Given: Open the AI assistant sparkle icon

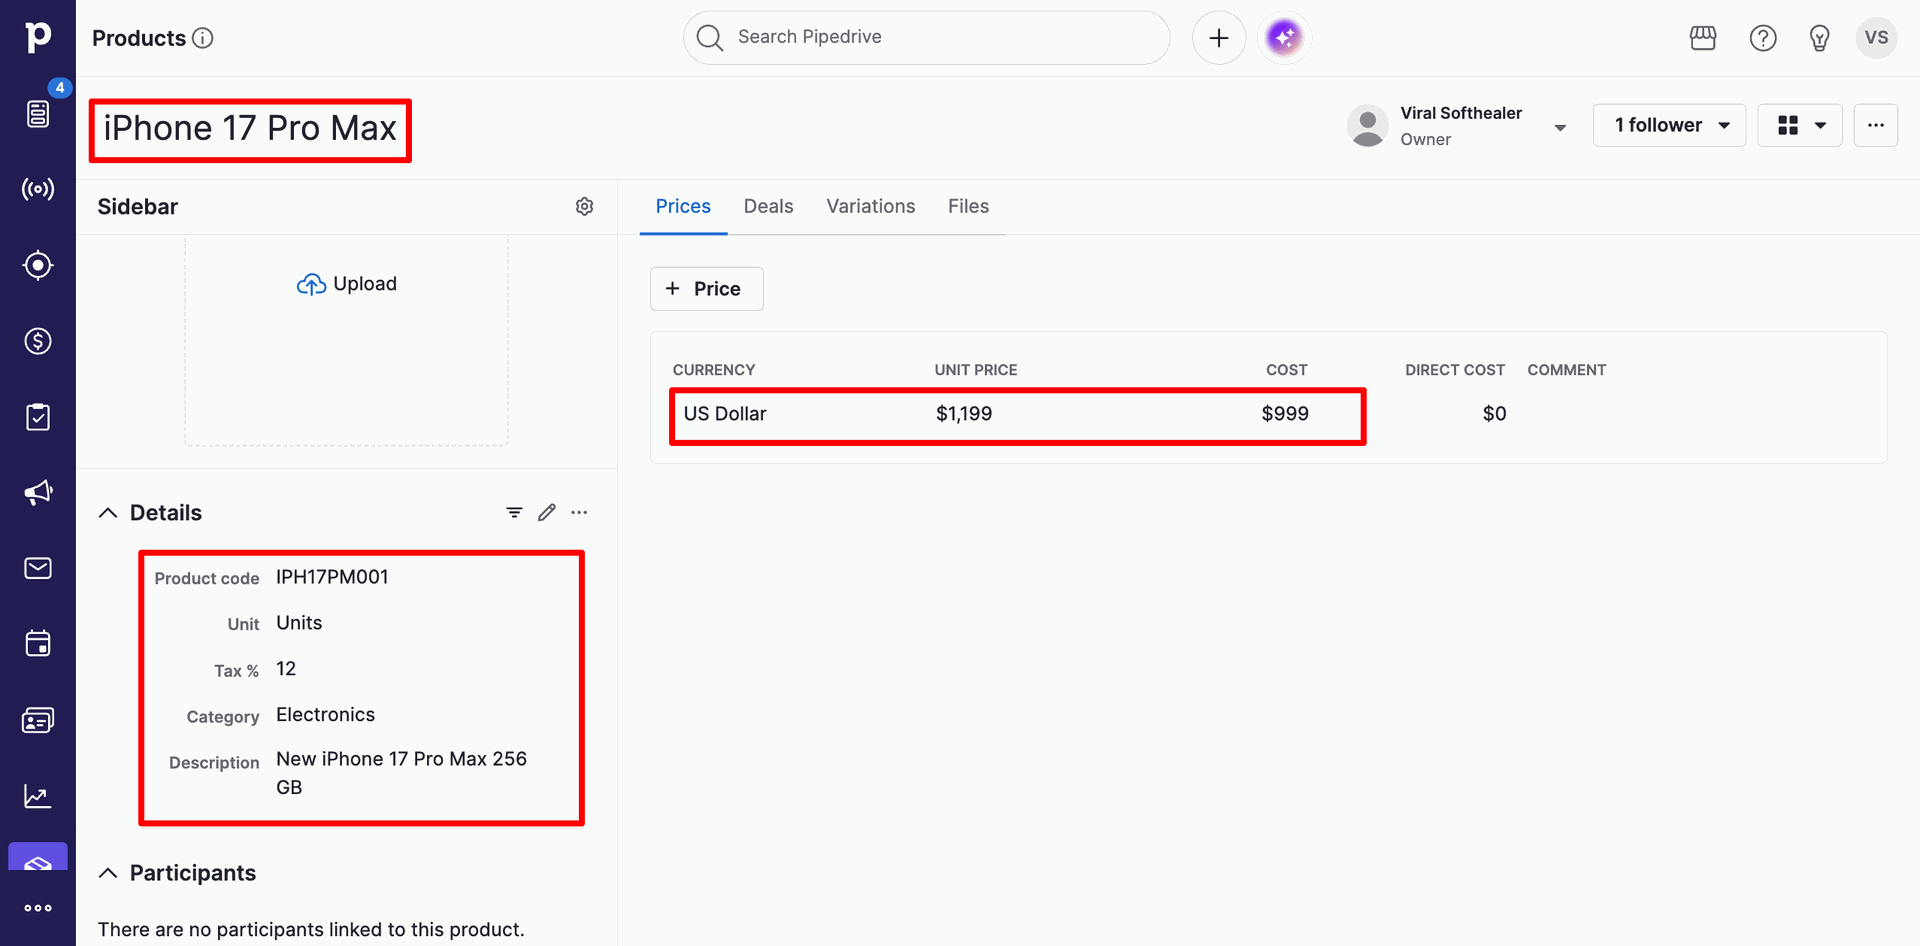Looking at the screenshot, I should pos(1284,38).
